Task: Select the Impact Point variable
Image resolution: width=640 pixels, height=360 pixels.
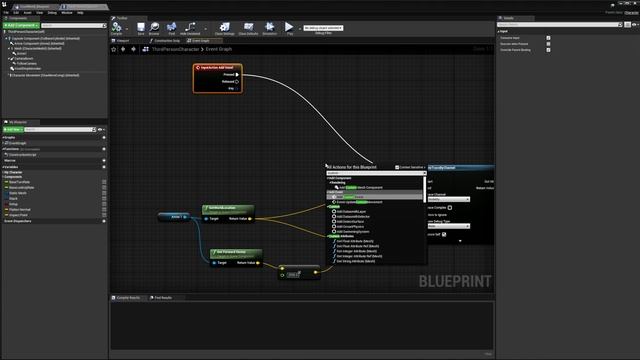Action: point(18,215)
